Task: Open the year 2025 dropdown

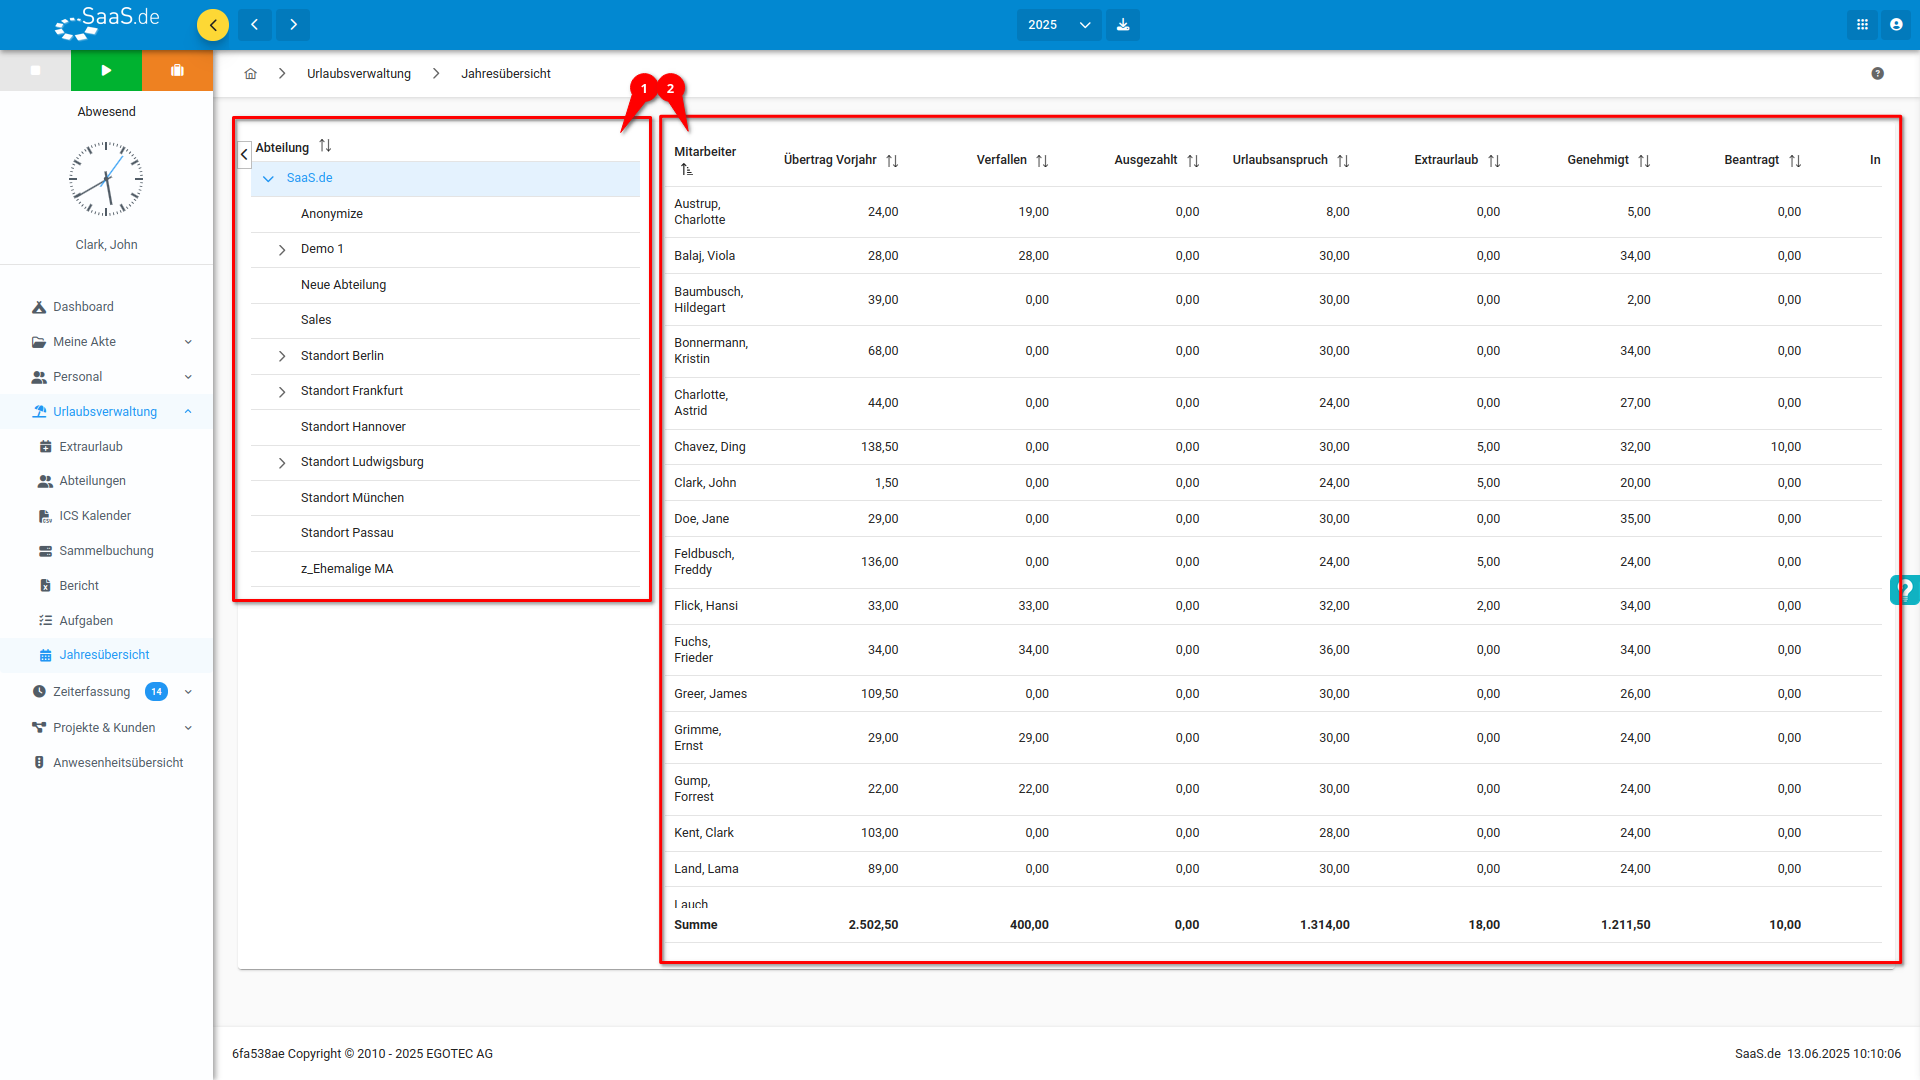Action: tap(1059, 25)
